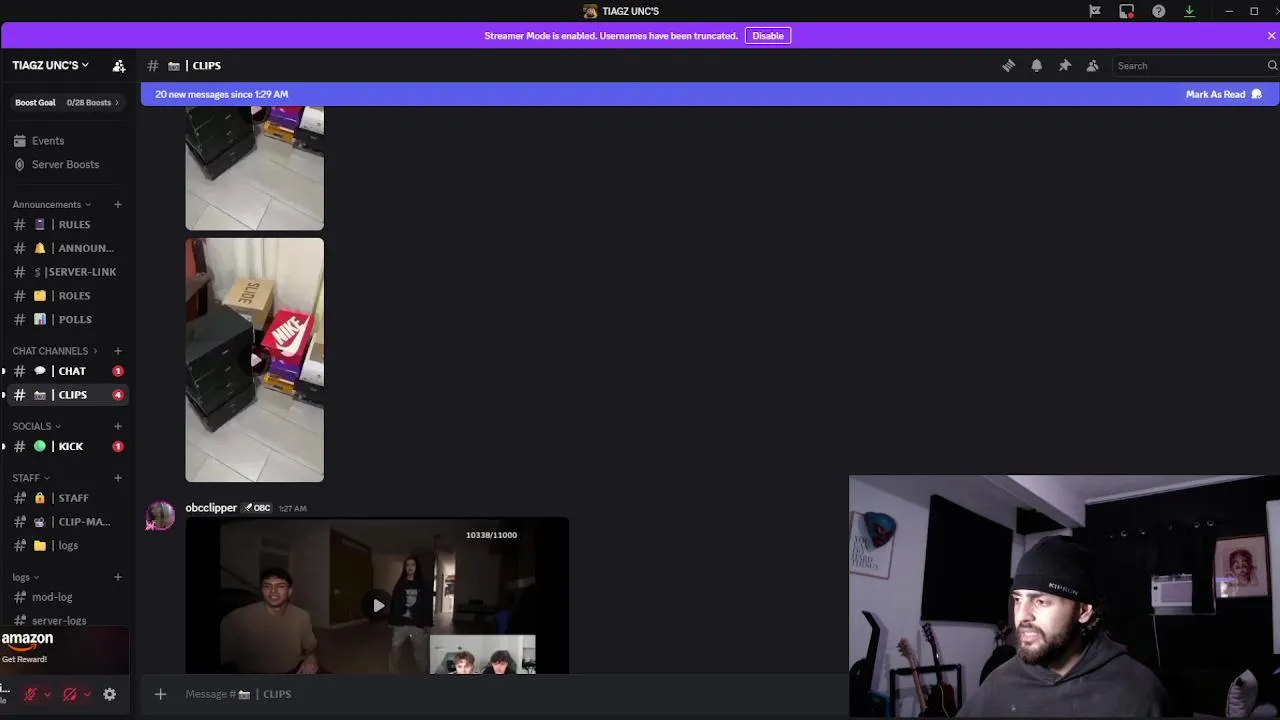This screenshot has width=1280, height=720.
Task: Open the RULES channel
Action: point(67,224)
